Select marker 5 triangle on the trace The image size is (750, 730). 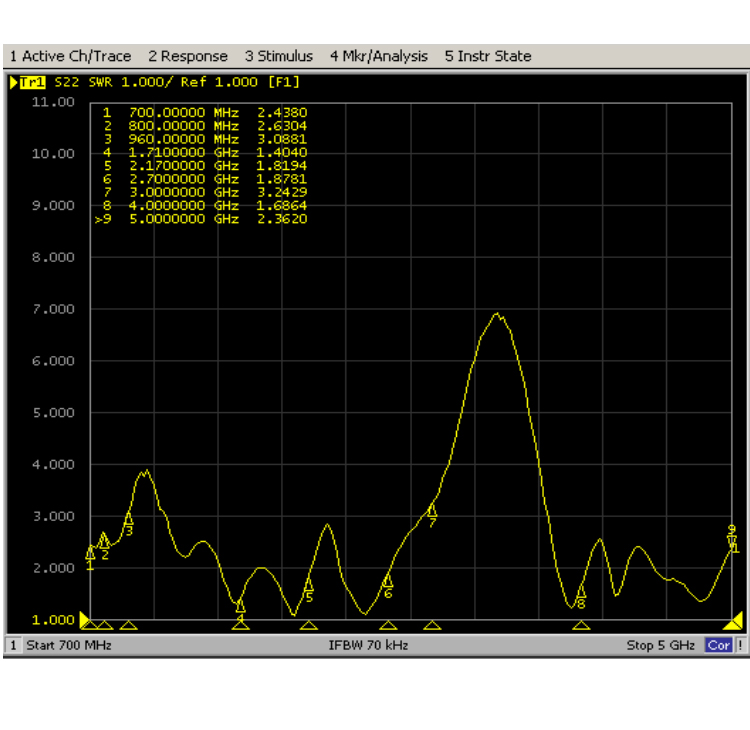point(309,584)
